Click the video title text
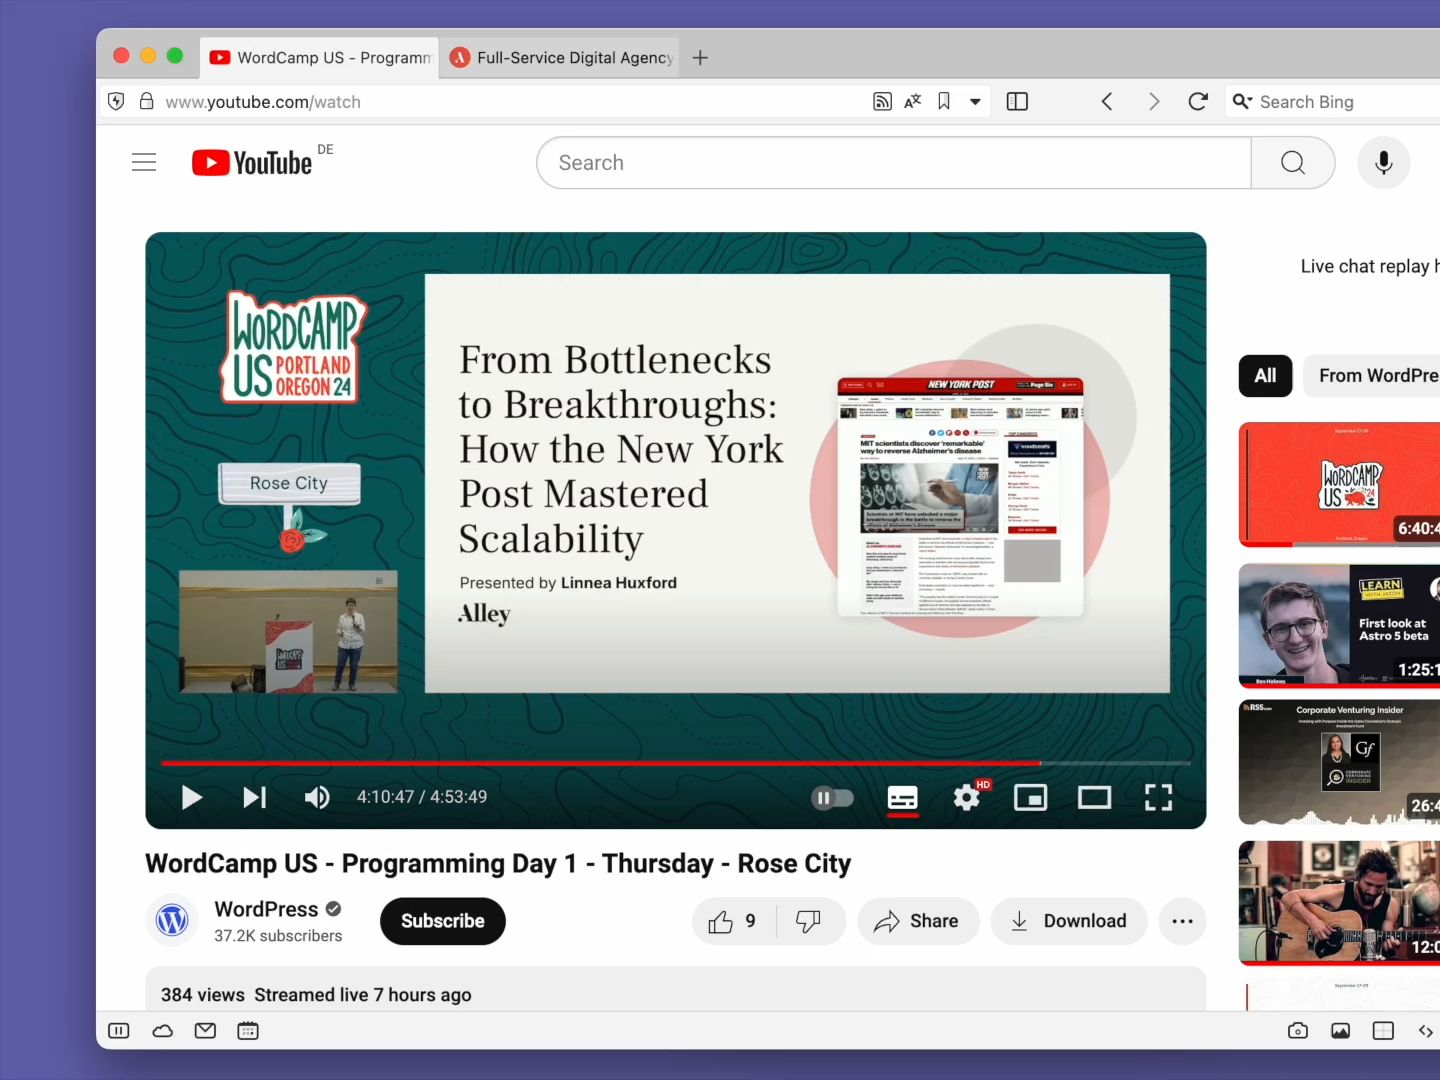 (x=498, y=864)
